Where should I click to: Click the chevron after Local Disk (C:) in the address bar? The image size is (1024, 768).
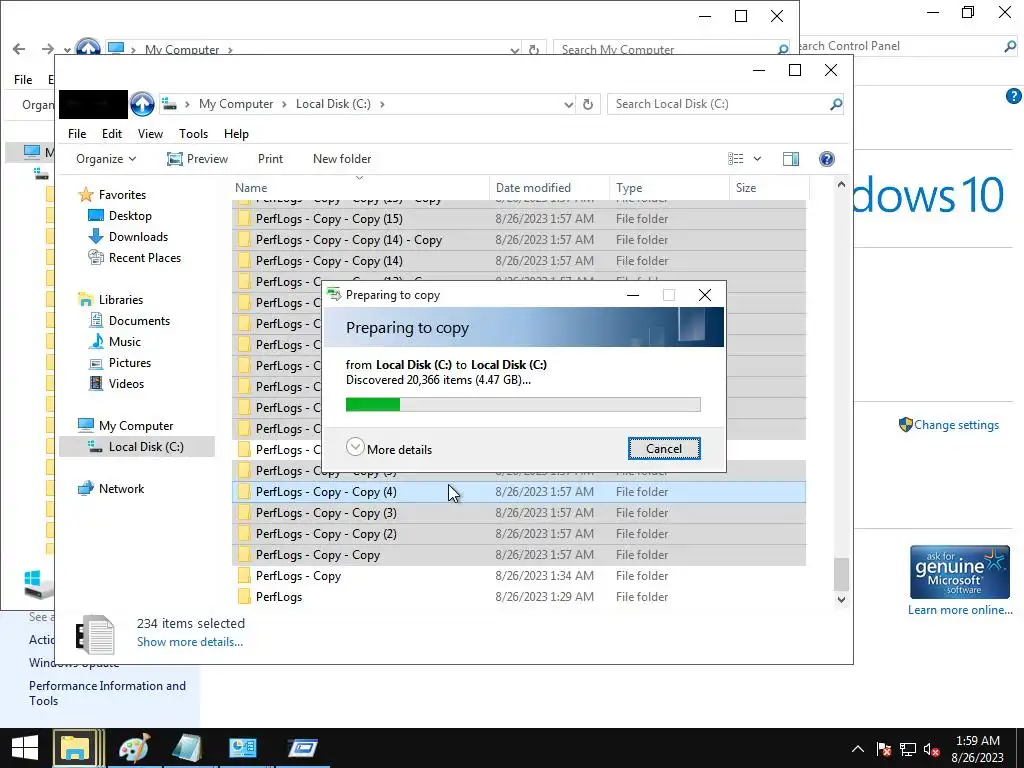[x=382, y=104]
